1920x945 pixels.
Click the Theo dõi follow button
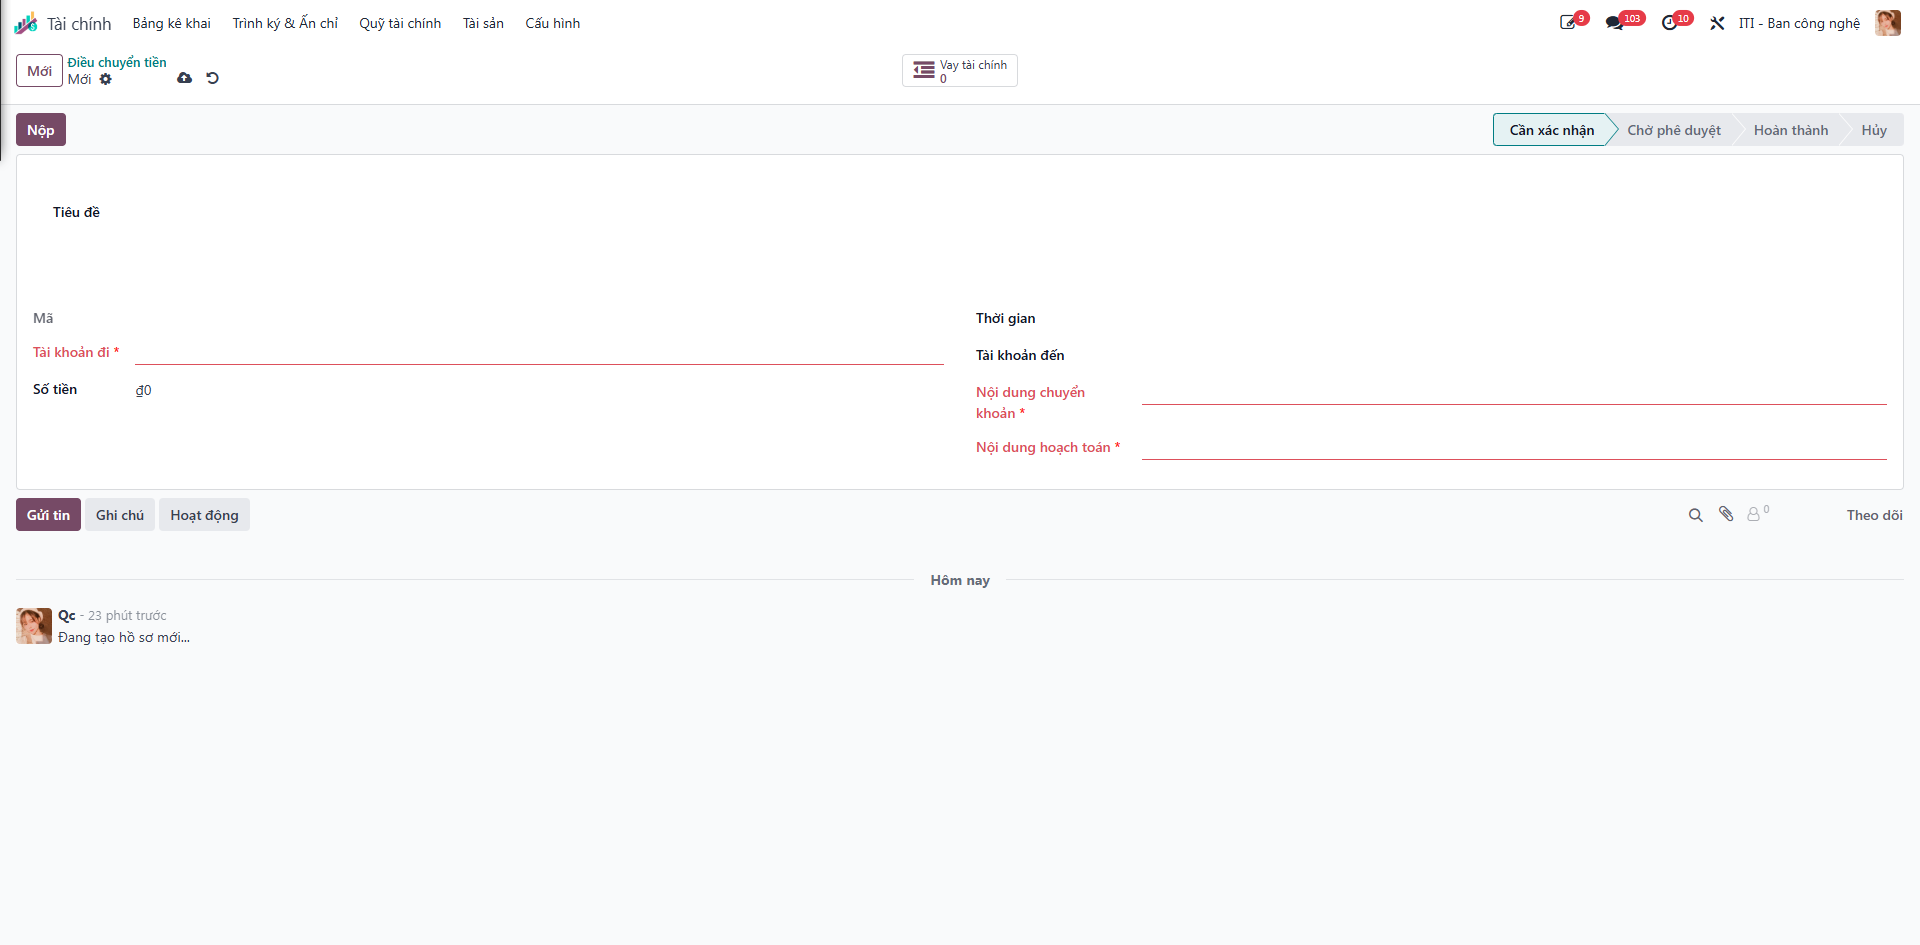pyautogui.click(x=1875, y=515)
